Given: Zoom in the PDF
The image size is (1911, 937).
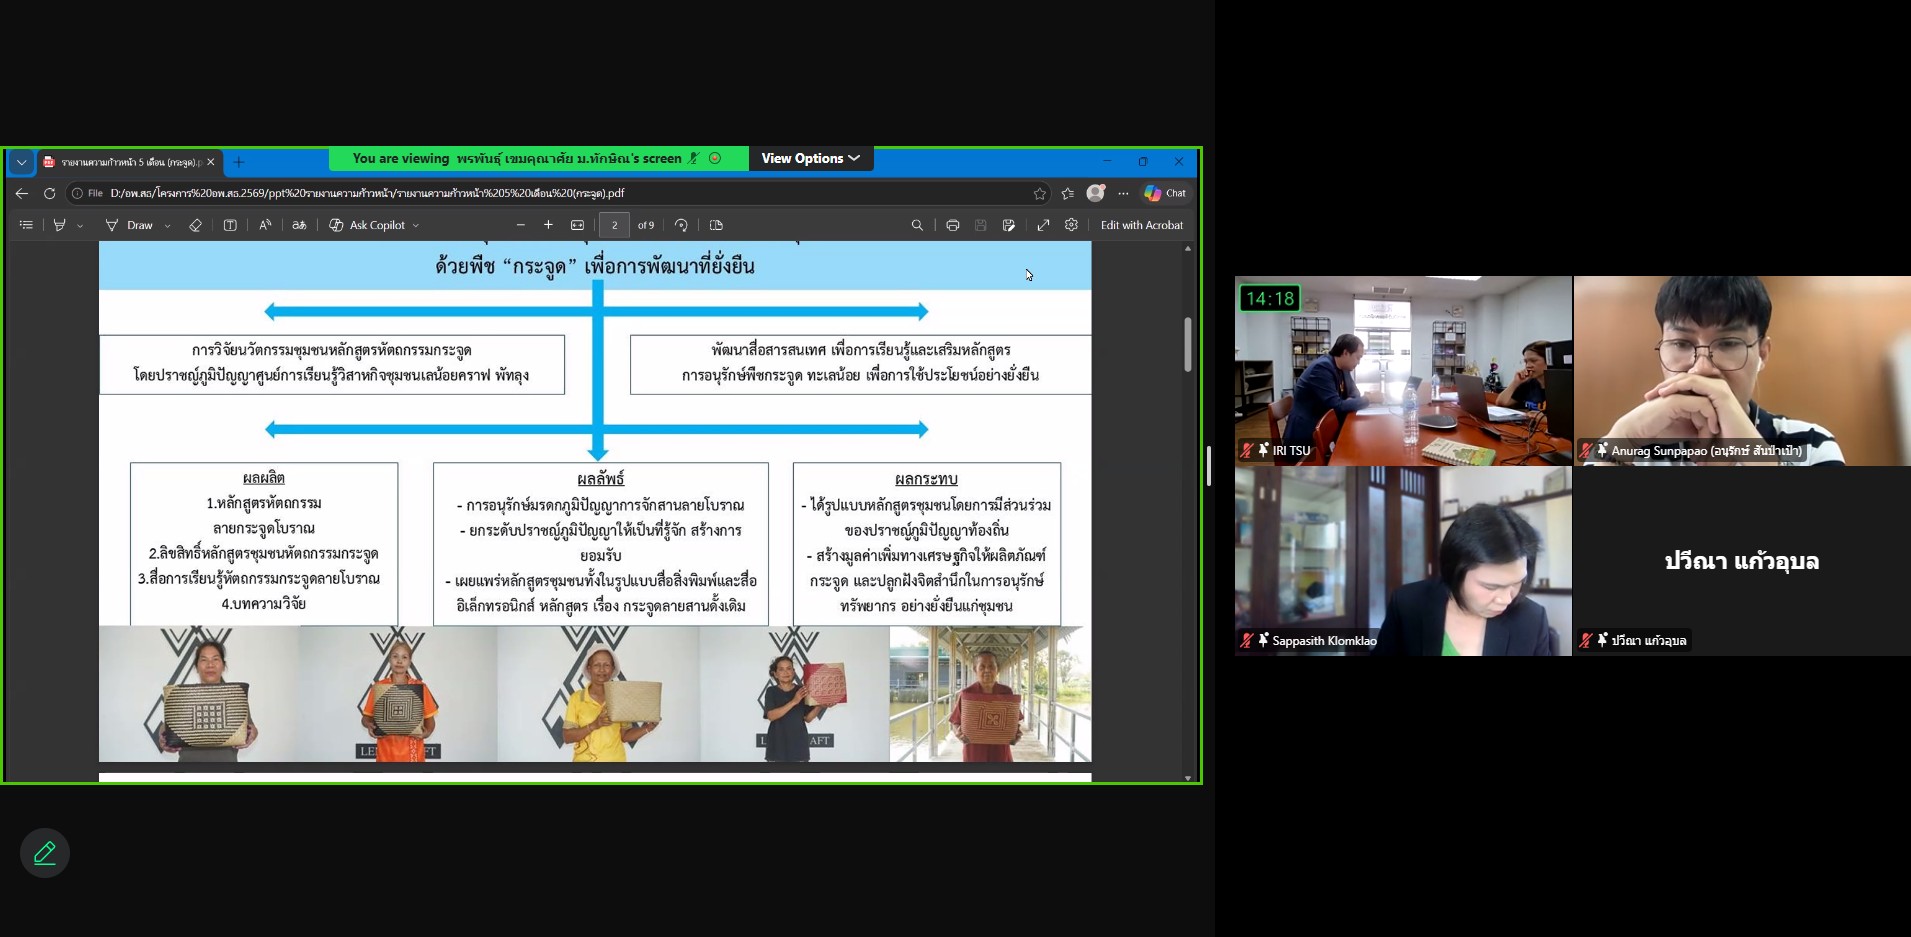Looking at the screenshot, I should (548, 225).
